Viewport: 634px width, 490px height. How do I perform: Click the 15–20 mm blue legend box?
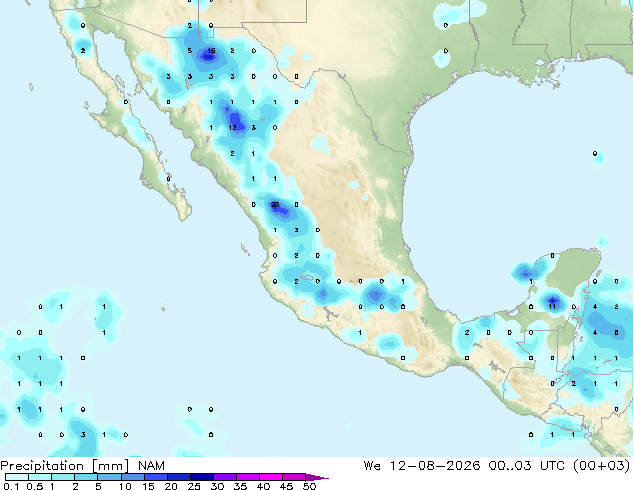(156, 477)
